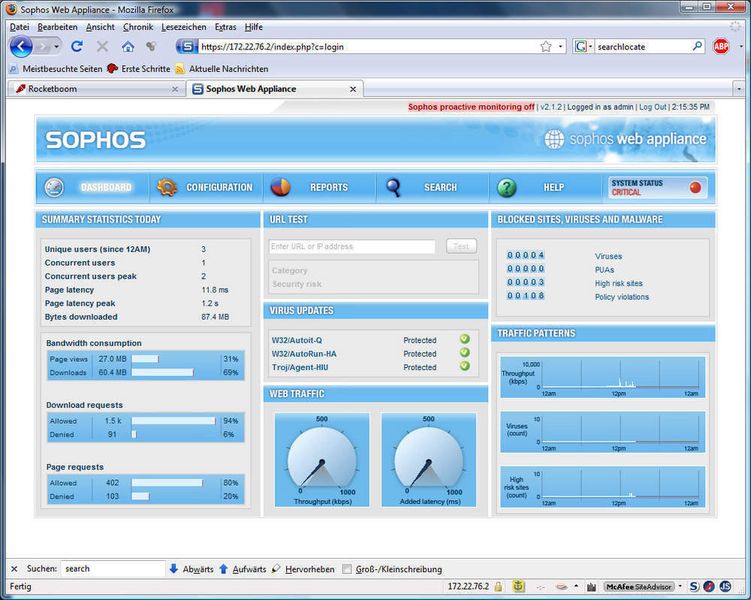Open the Dashboard compass icon

[x=54, y=187]
